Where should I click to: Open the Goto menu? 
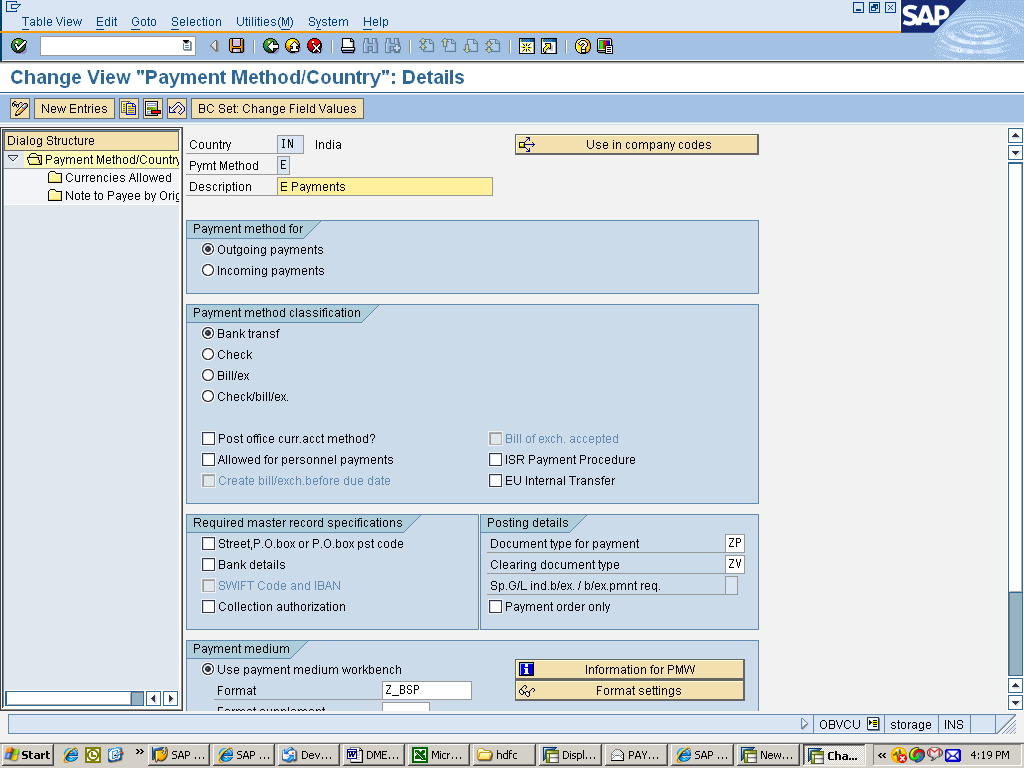143,21
